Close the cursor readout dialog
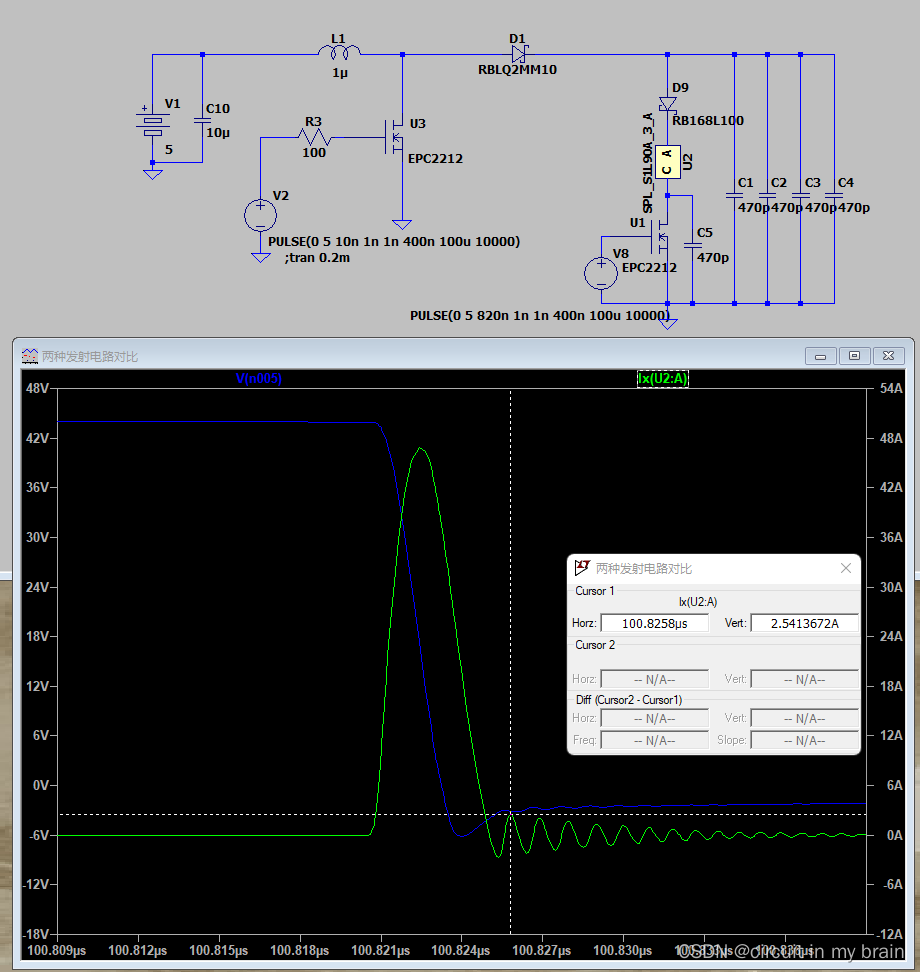This screenshot has width=920, height=972. (846, 568)
